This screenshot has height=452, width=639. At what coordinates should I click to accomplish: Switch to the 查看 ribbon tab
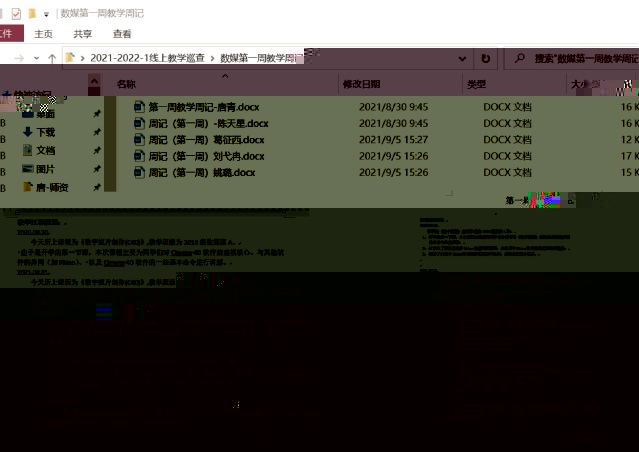(122, 34)
